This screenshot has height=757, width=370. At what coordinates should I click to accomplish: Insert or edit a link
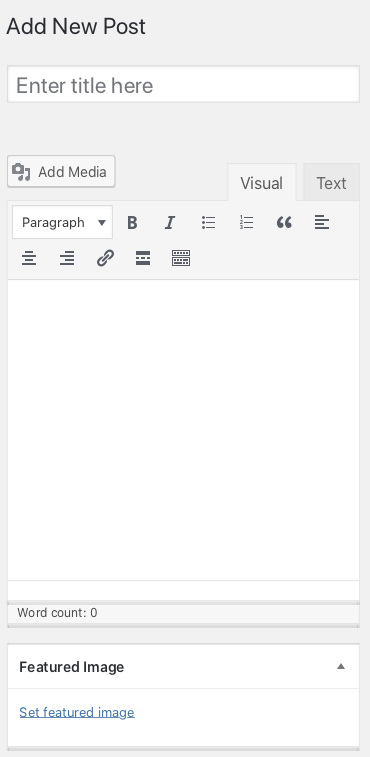(105, 259)
